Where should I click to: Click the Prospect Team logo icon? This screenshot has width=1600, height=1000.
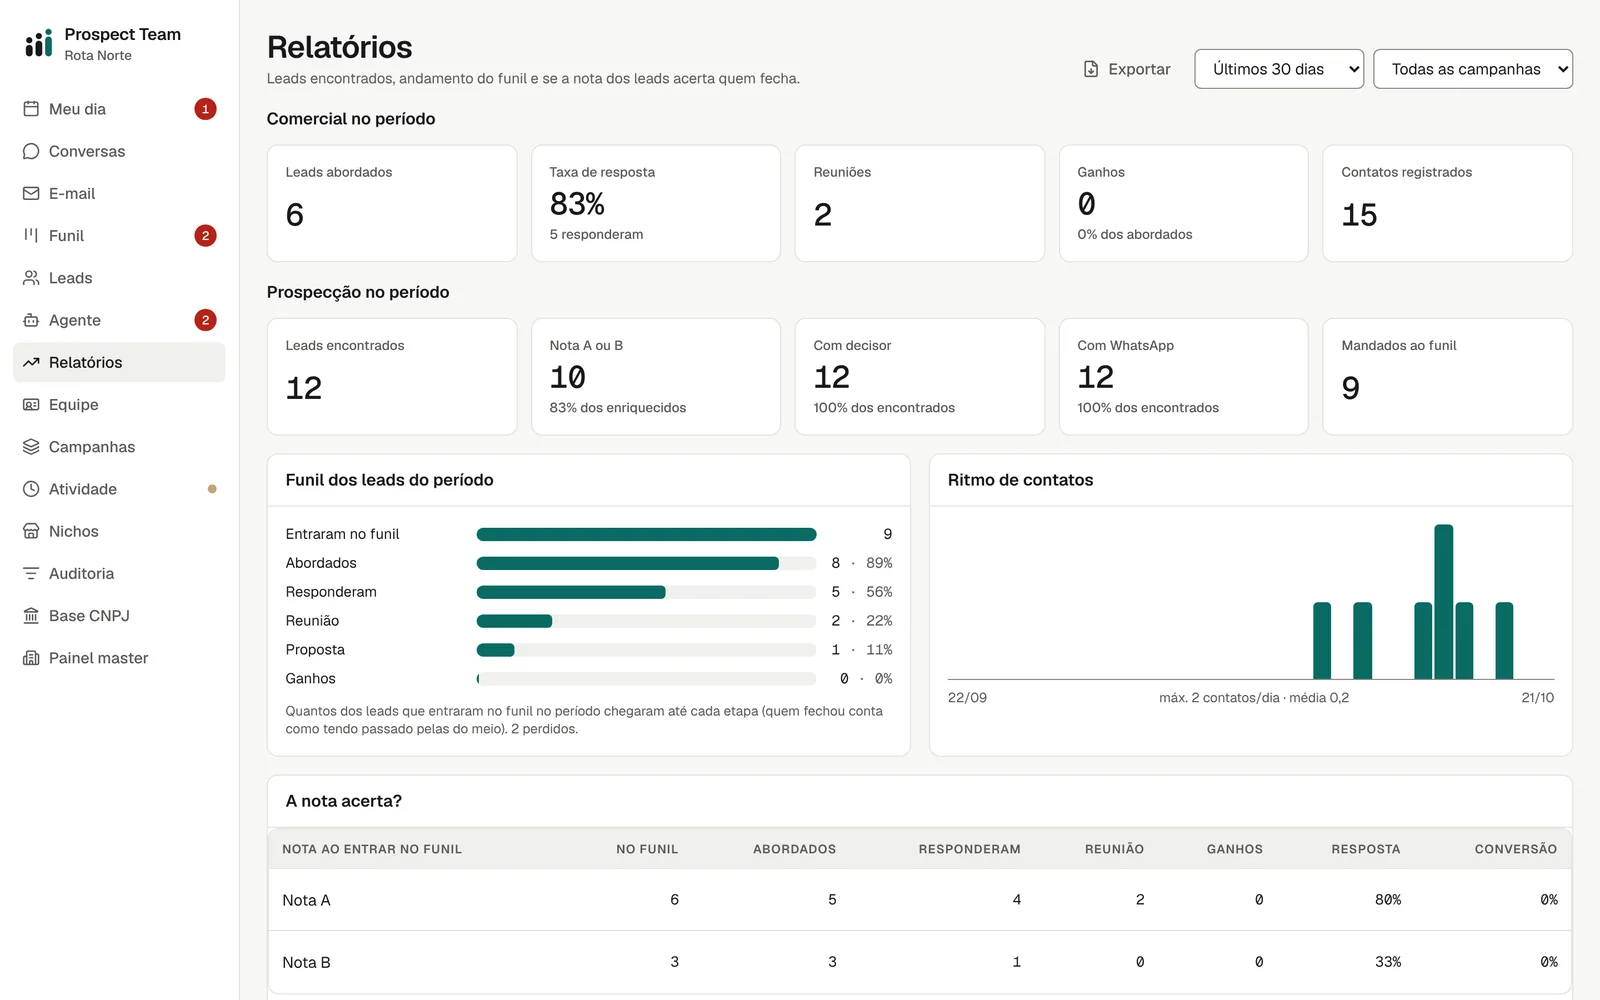(38, 43)
